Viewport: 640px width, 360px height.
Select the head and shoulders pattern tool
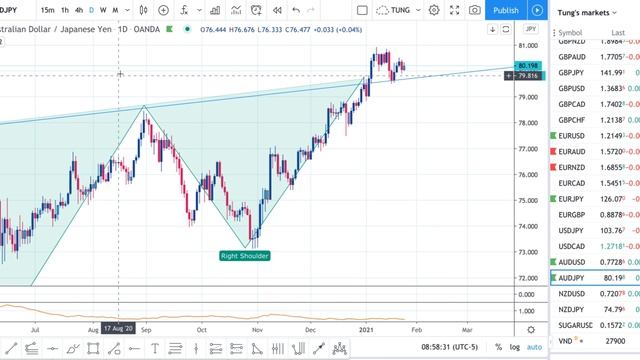point(339,348)
